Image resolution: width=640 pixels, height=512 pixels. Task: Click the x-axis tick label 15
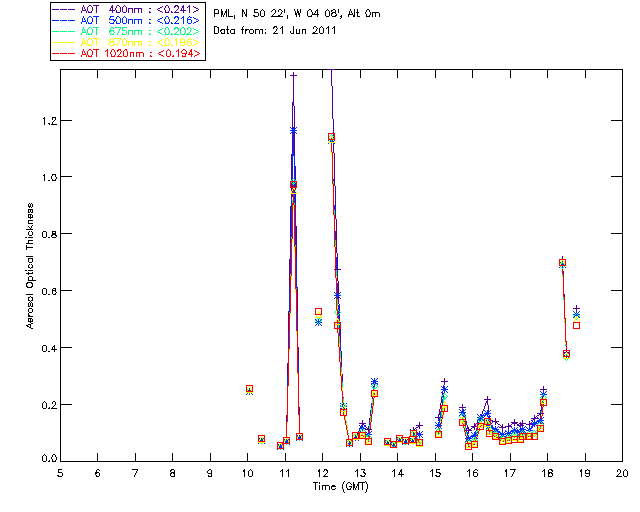click(435, 473)
